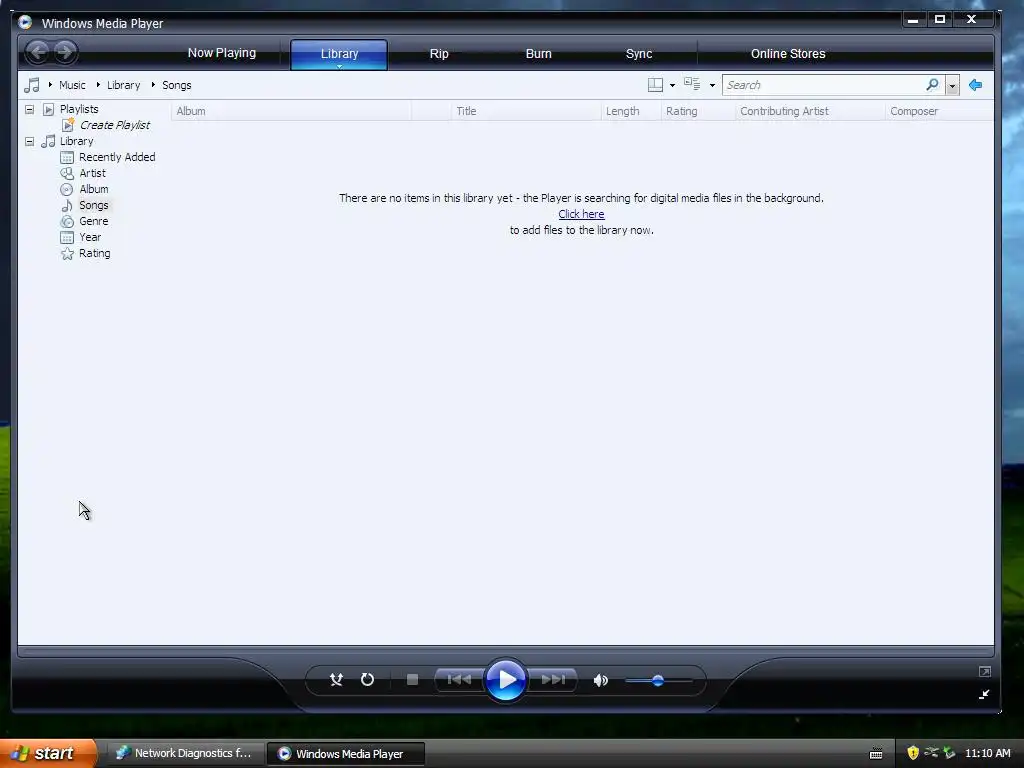Expand the arrow before Songs breadcrumb
Image resolution: width=1024 pixels, height=768 pixels.
point(153,85)
